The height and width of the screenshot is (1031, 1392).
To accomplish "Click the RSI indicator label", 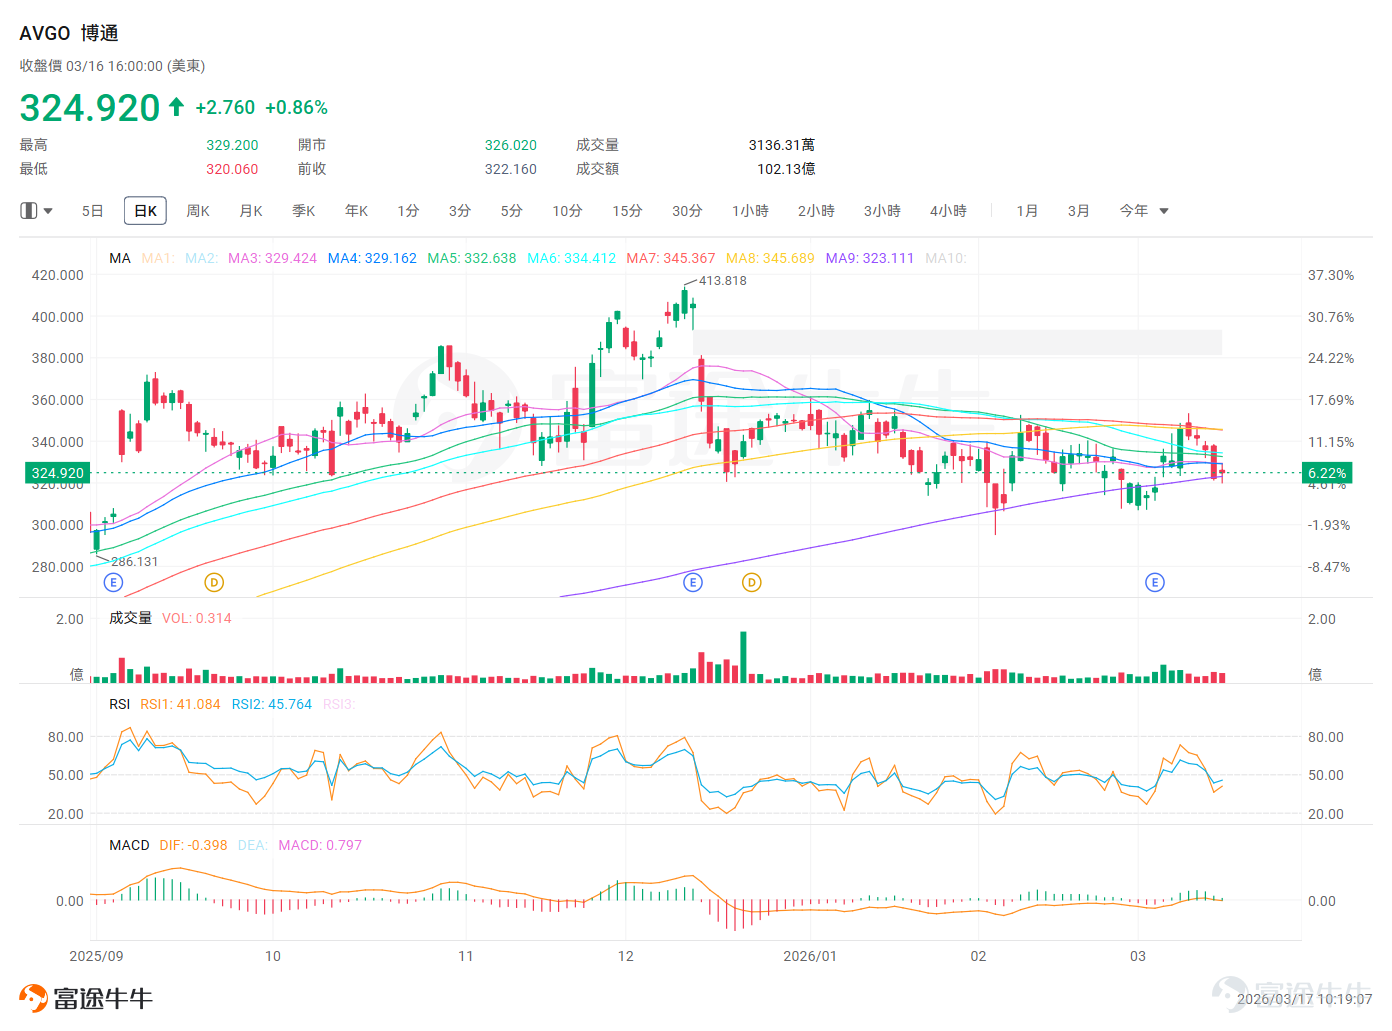I will 120,704.
